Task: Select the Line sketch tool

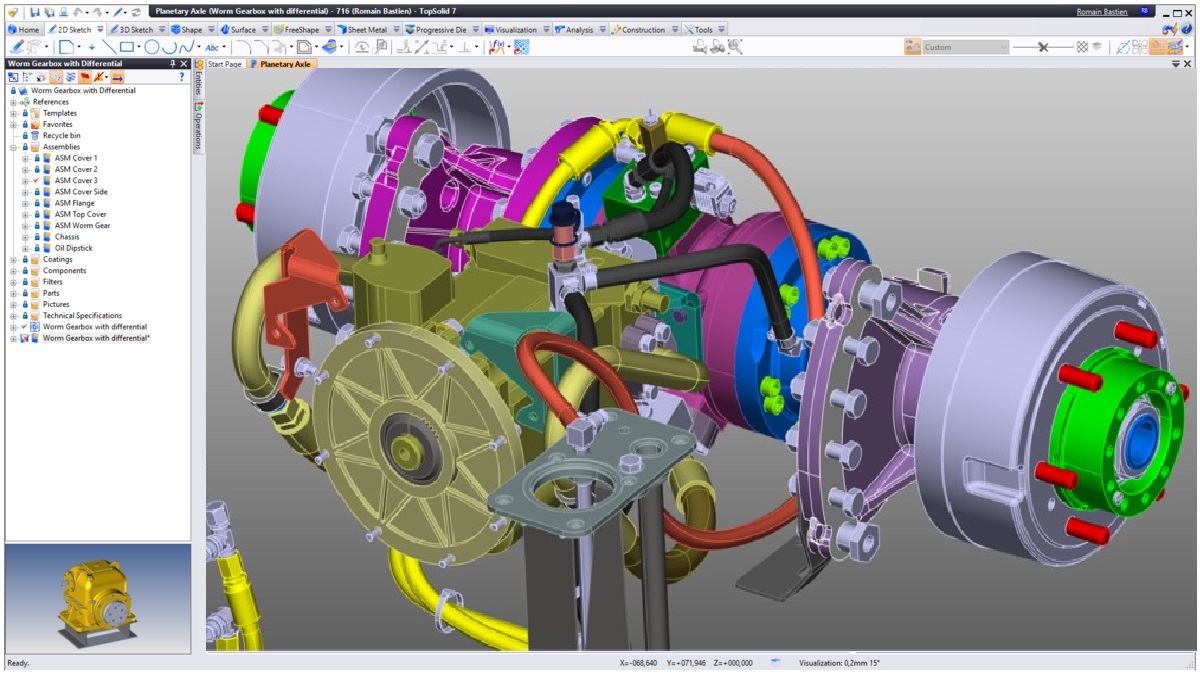Action: tap(109, 47)
